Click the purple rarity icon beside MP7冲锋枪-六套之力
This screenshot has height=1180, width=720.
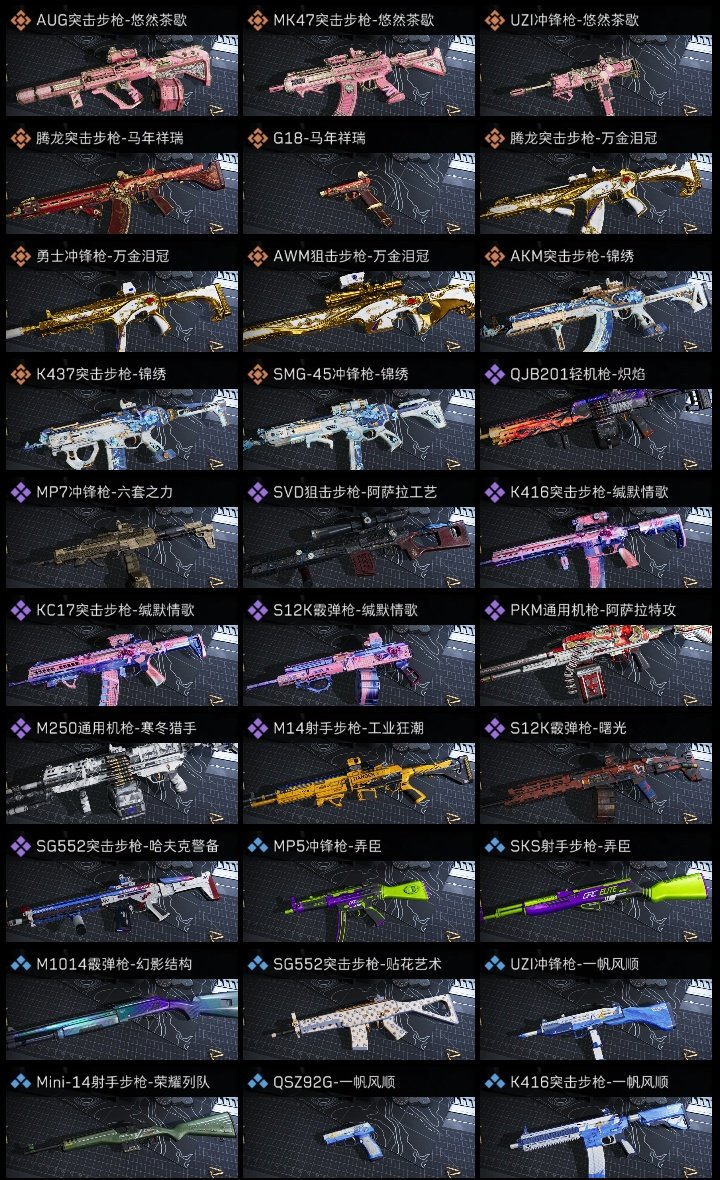point(20,492)
